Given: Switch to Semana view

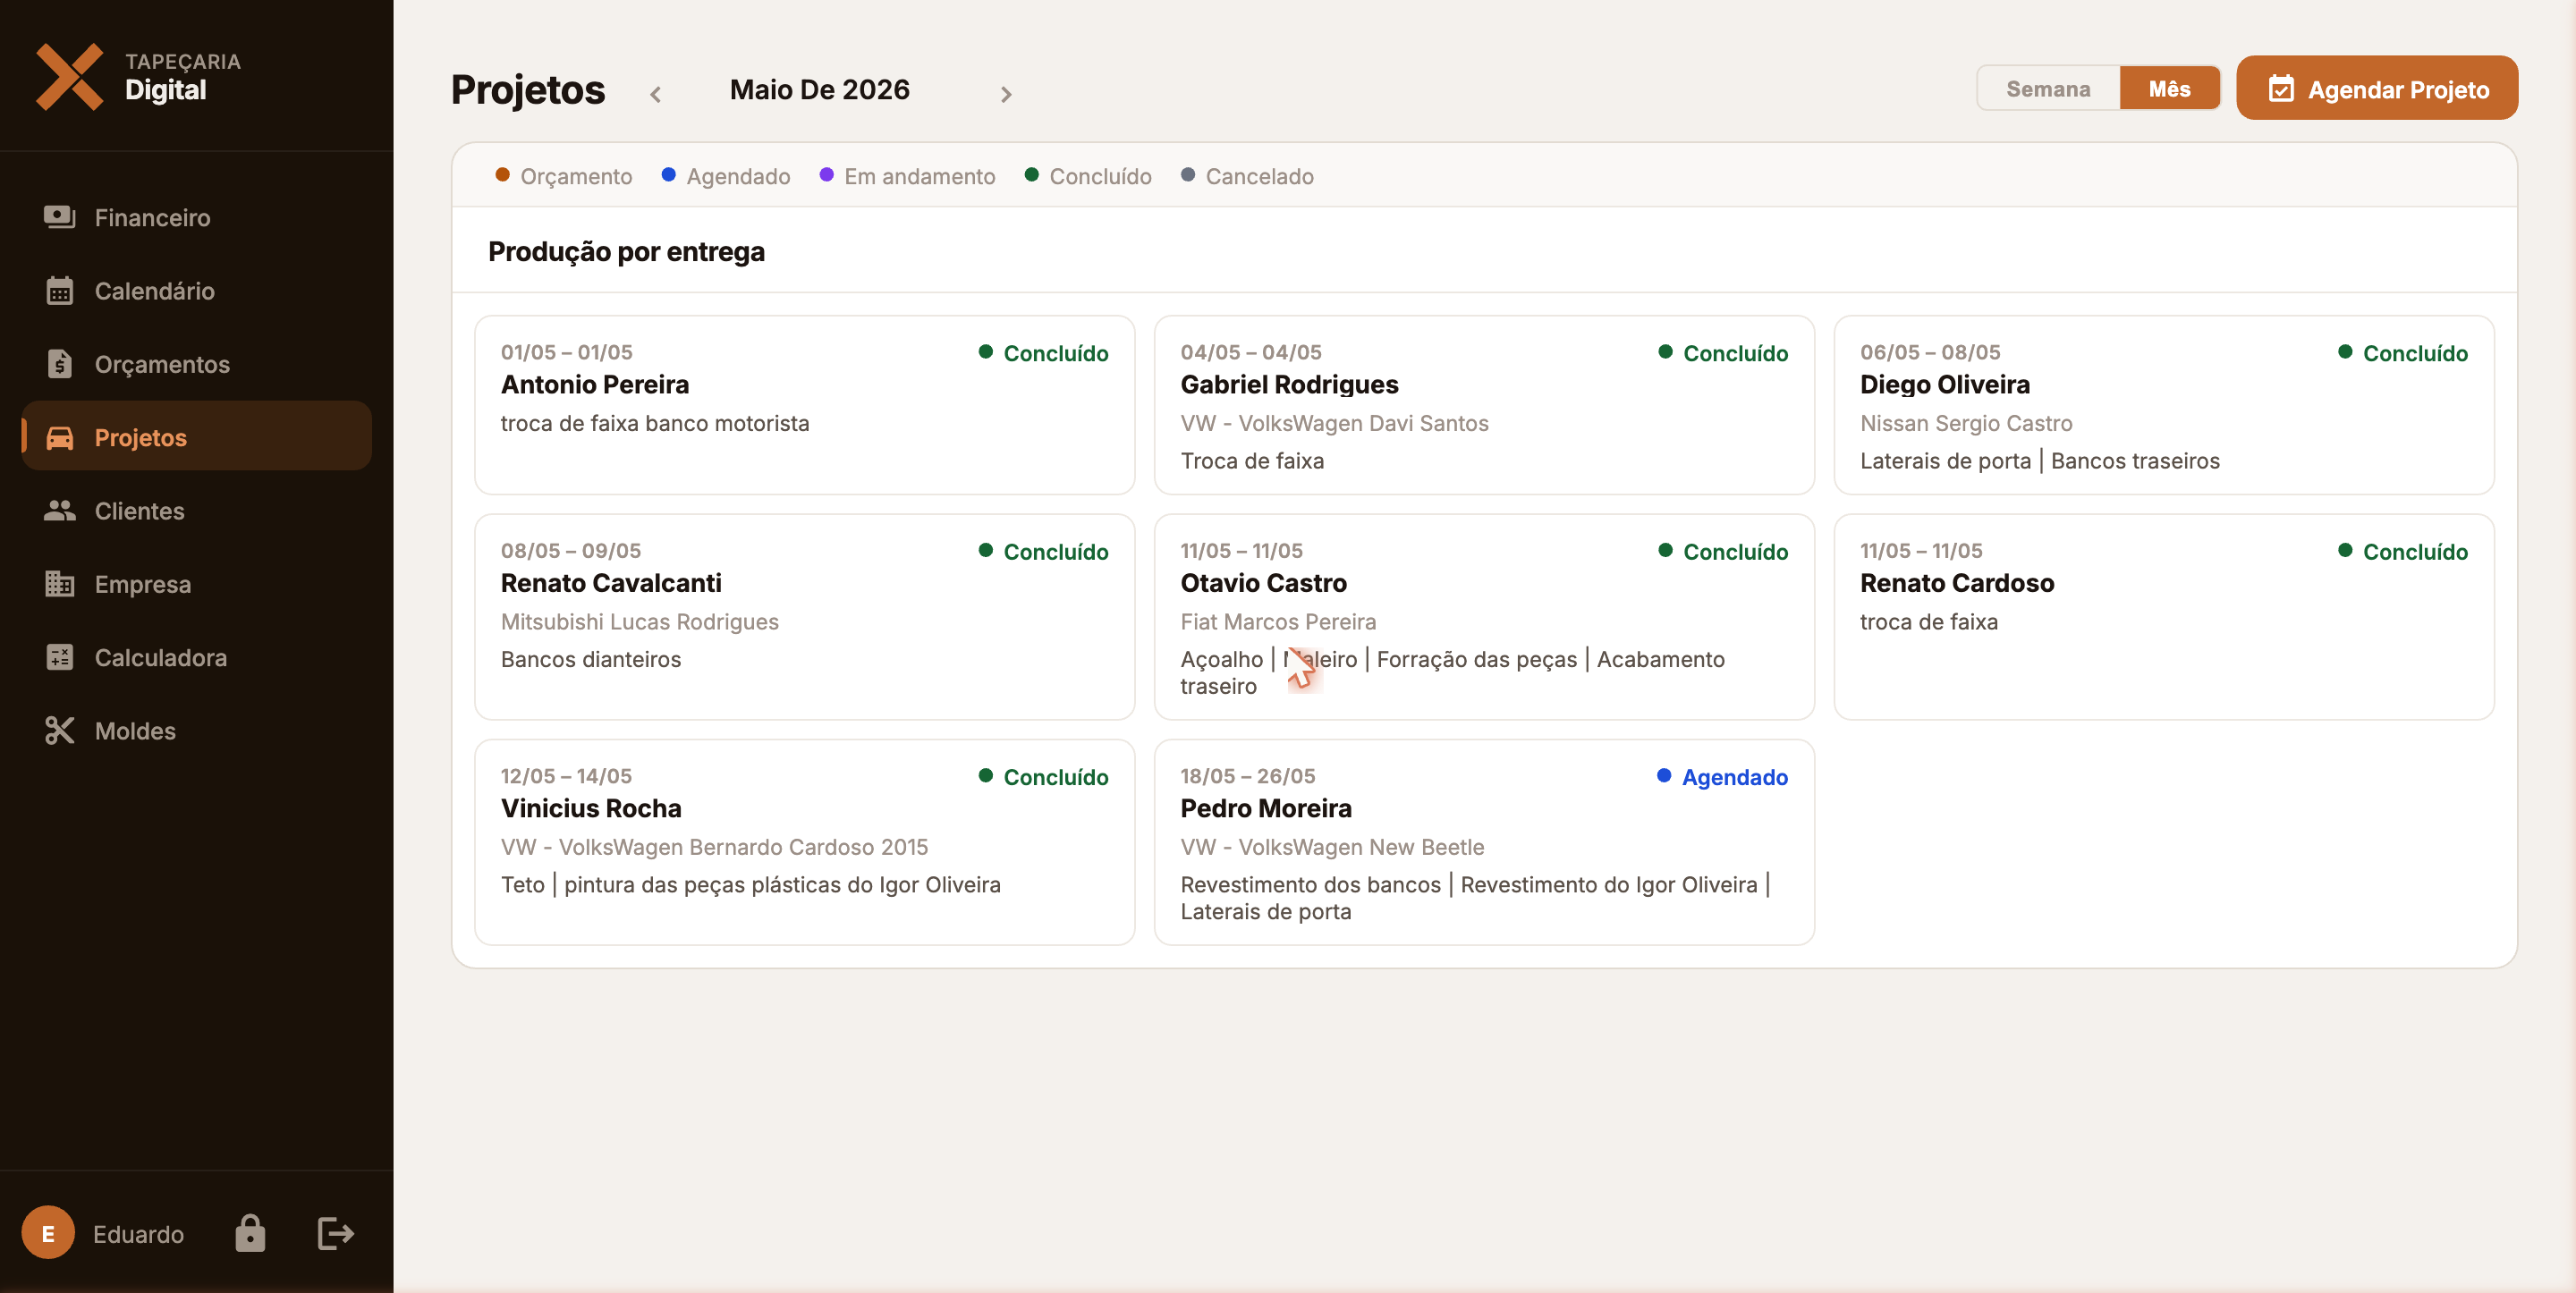Looking at the screenshot, I should point(2048,88).
